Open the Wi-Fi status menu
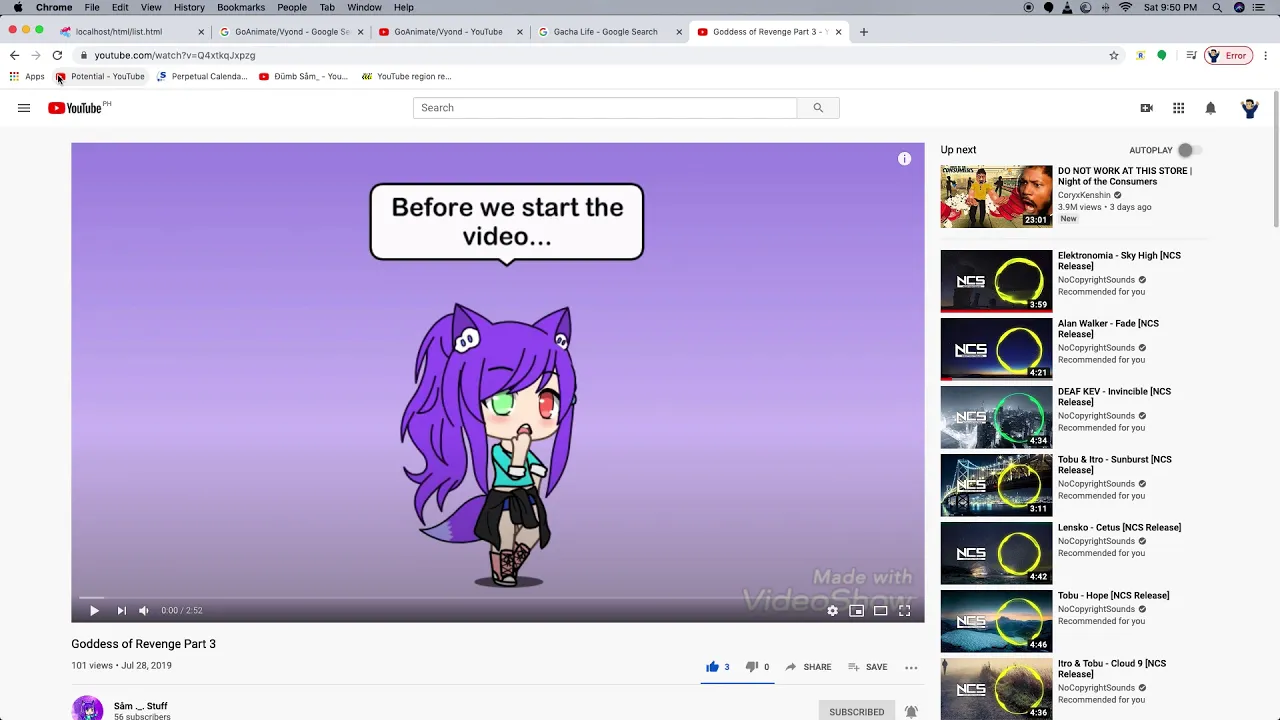 point(1125,7)
